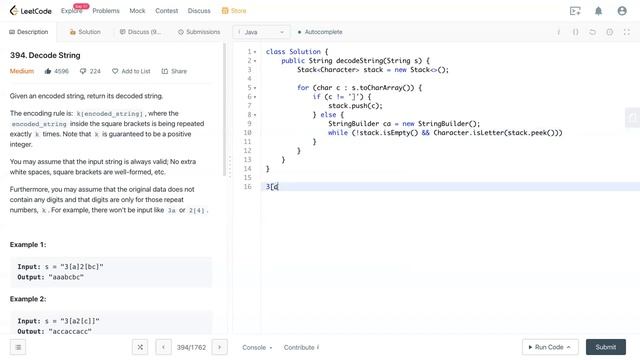The width and height of the screenshot is (640, 360).
Task: Click line number 10 in gutter
Action: pos(247,133)
